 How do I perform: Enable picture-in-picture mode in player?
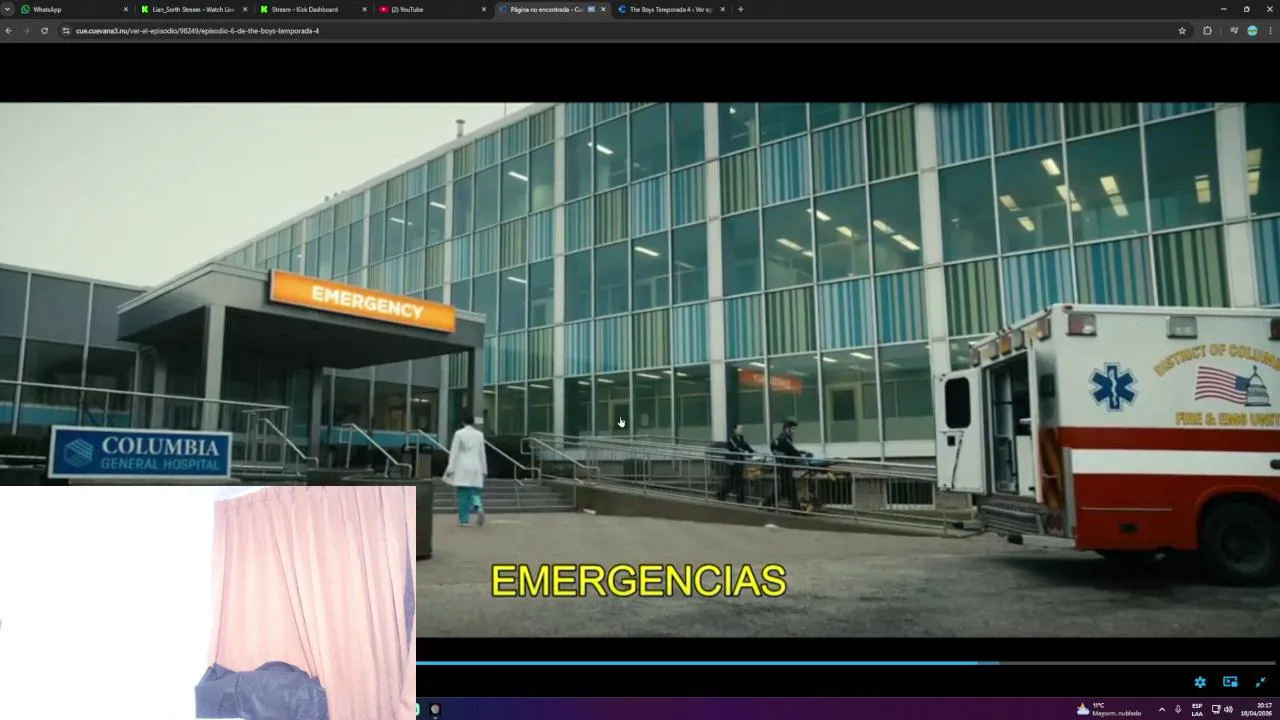(x=1230, y=682)
